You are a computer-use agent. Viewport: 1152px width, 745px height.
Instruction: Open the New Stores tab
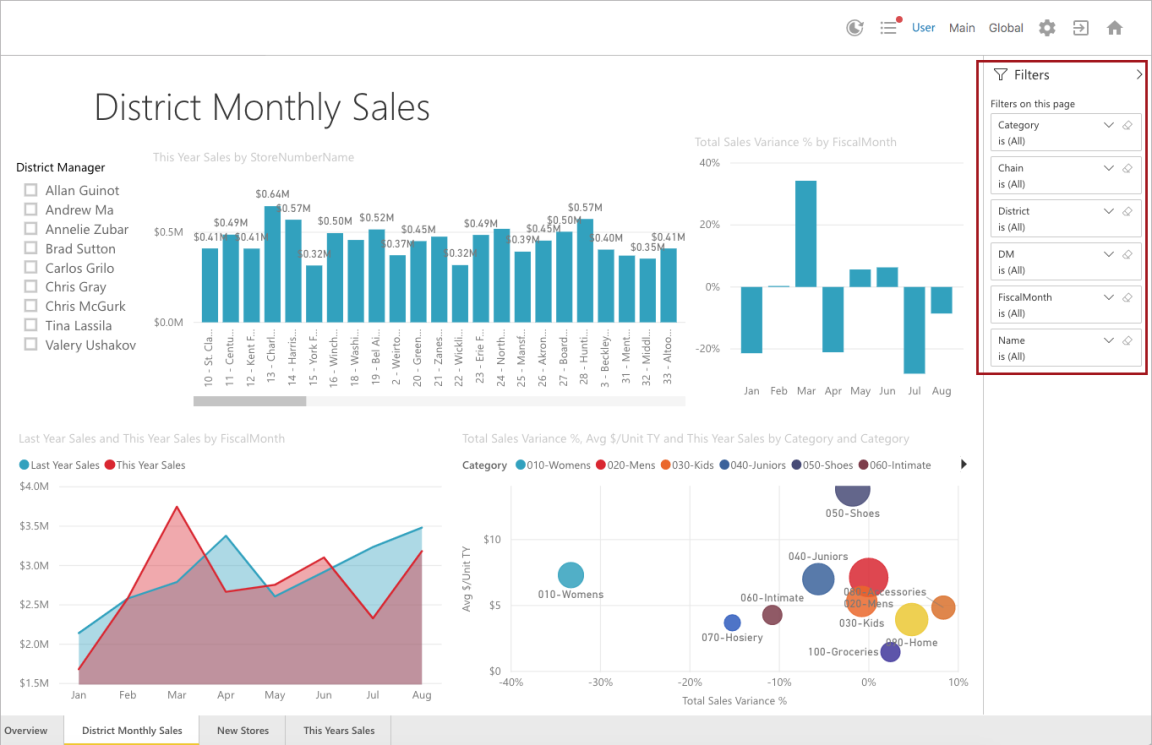pos(242,730)
